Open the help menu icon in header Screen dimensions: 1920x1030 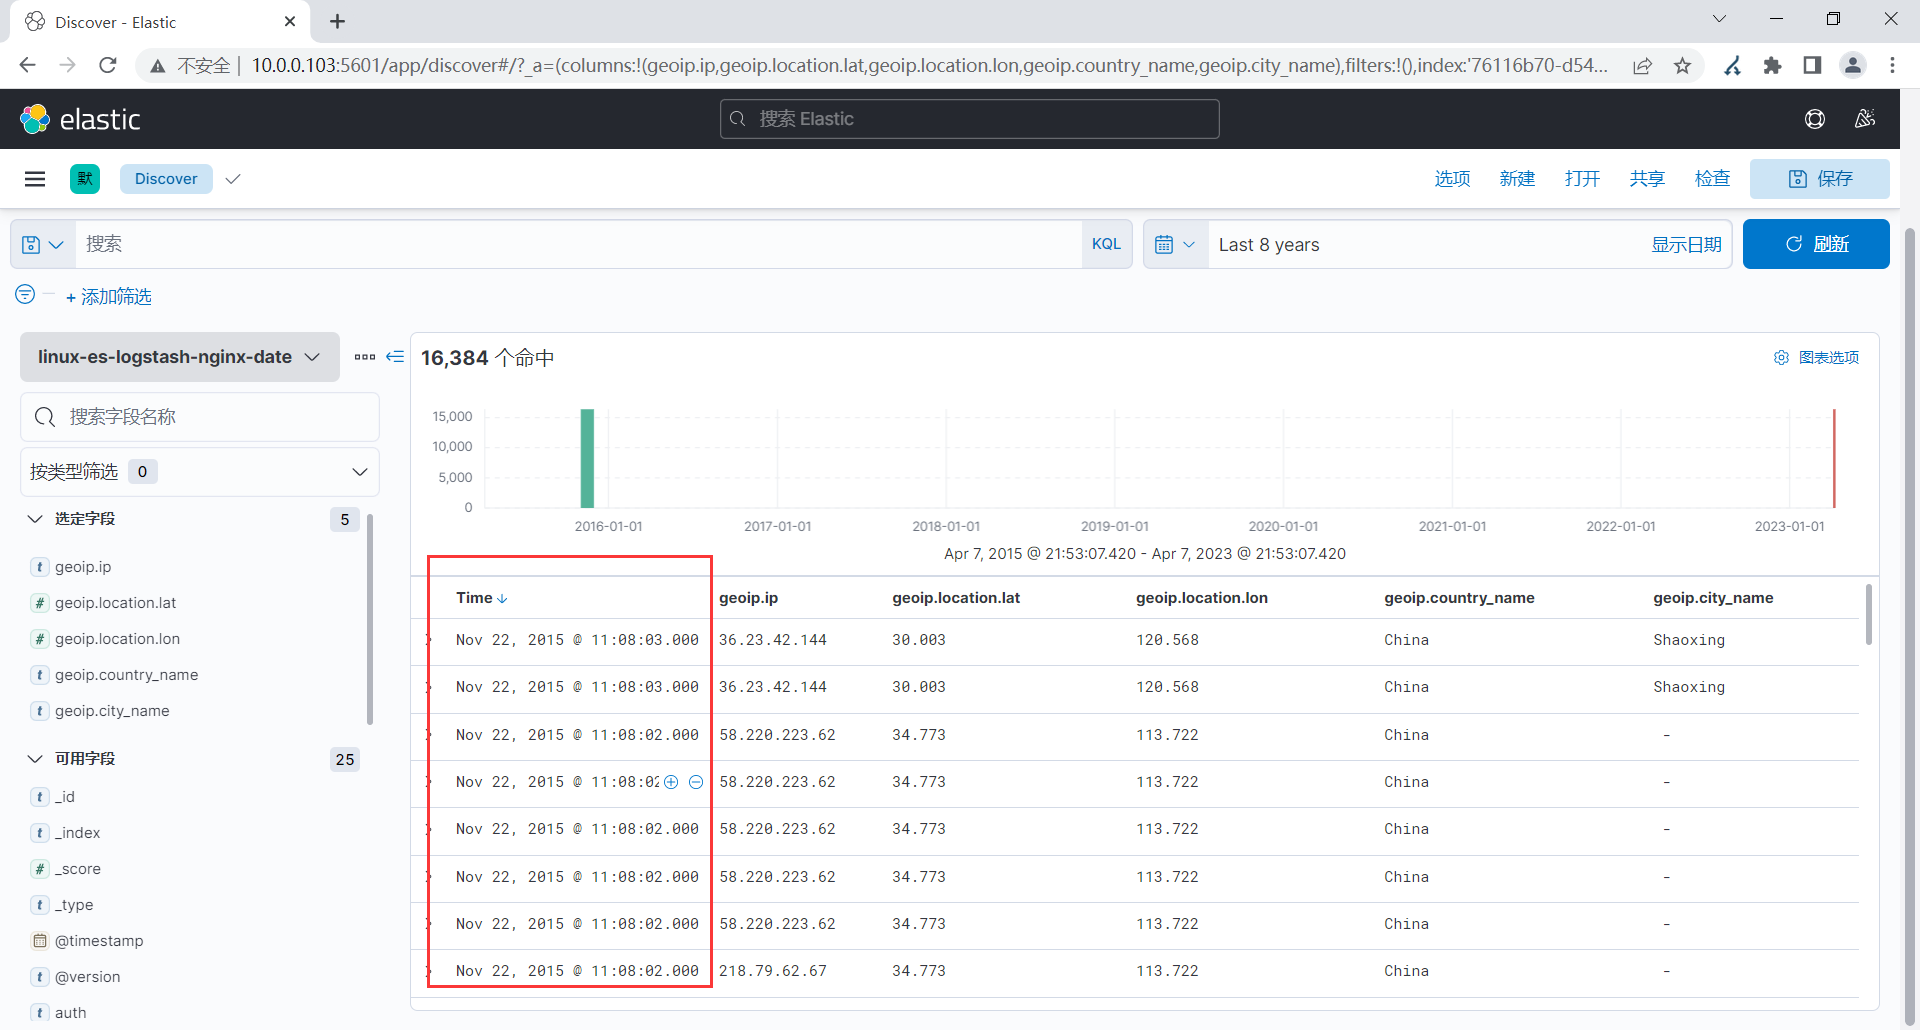click(1815, 119)
